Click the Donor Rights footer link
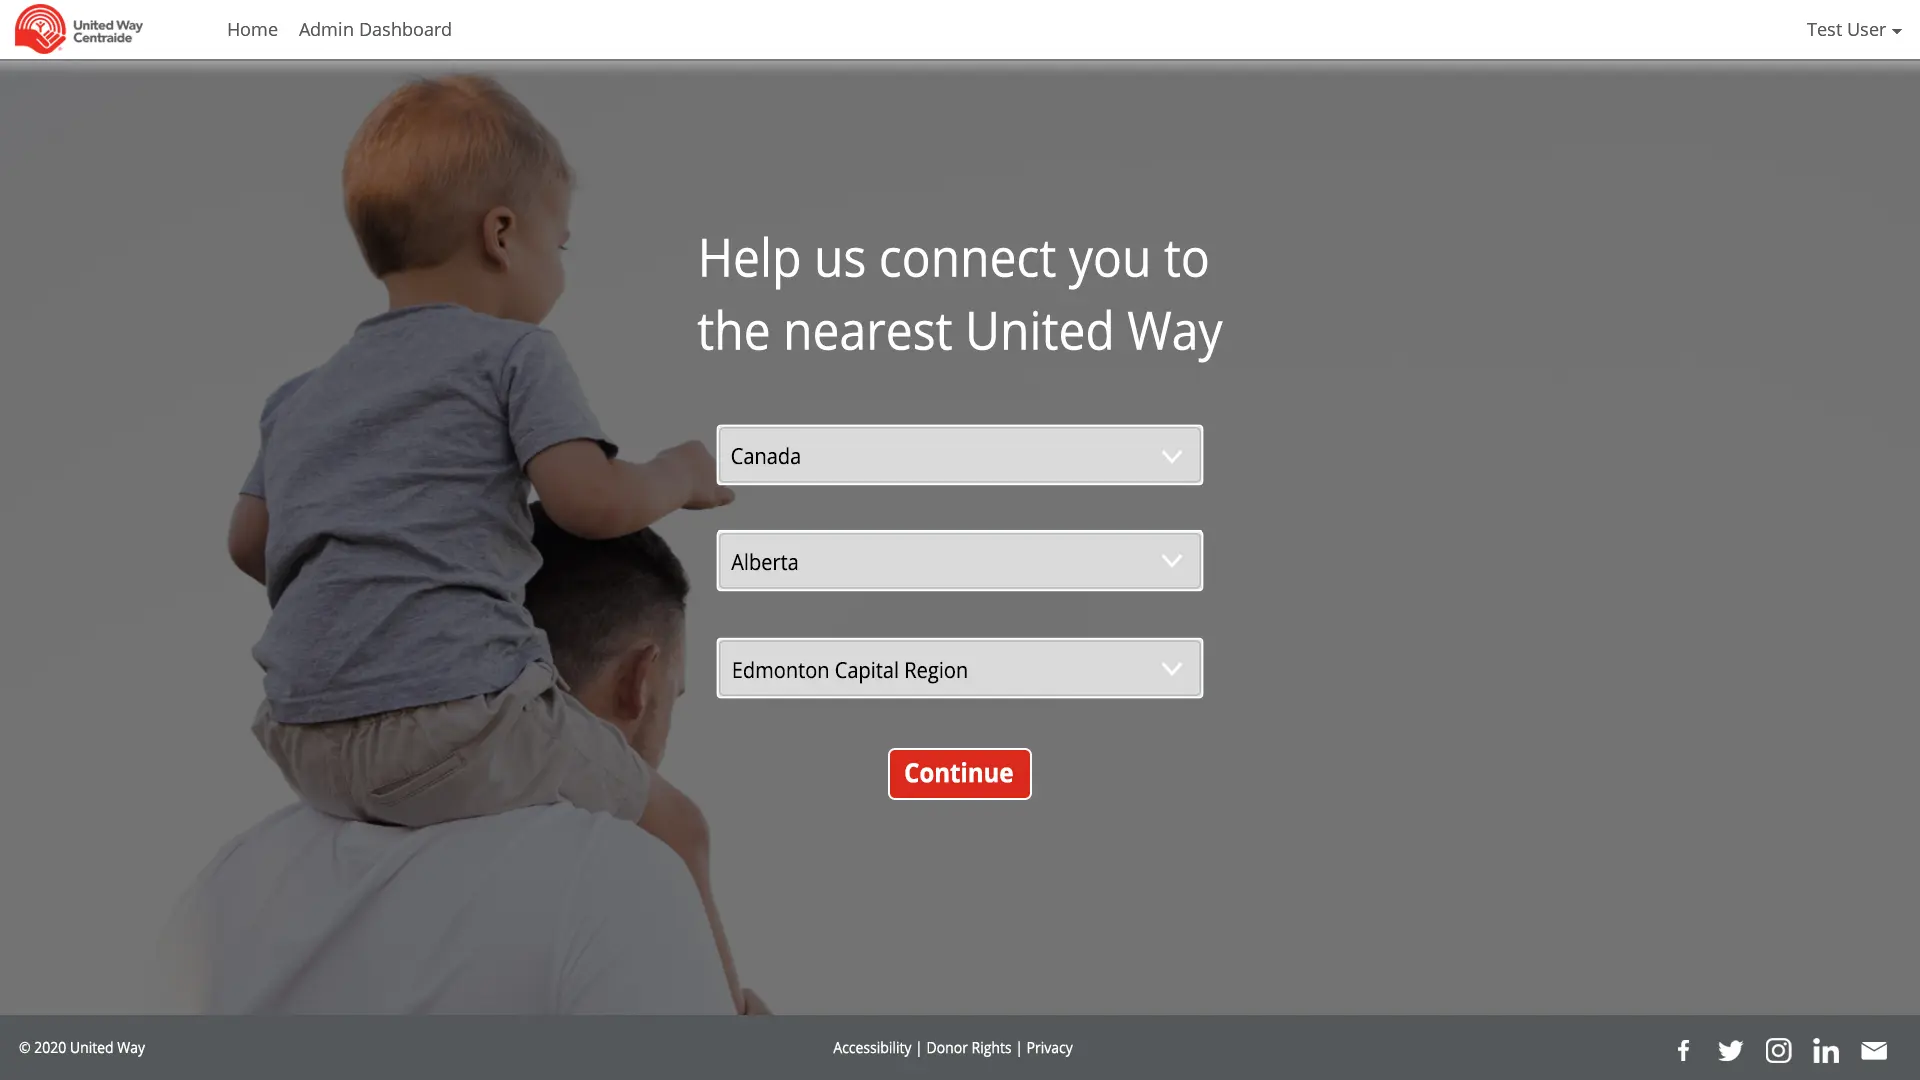This screenshot has height=1080, width=1920. [968, 1047]
